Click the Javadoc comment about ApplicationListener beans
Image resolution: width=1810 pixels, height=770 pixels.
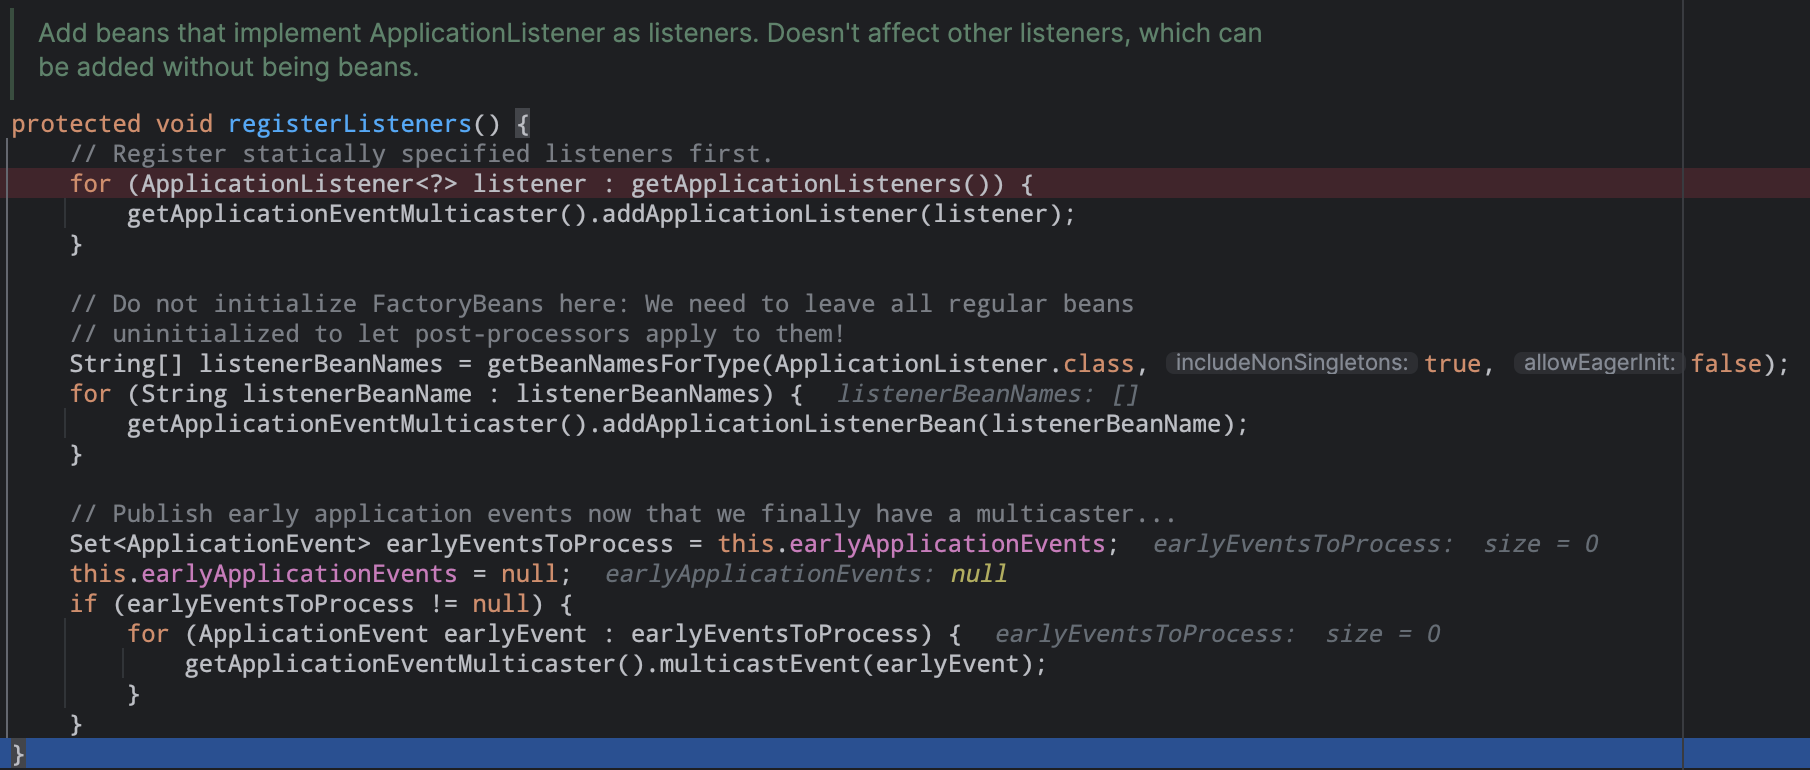[x=650, y=50]
